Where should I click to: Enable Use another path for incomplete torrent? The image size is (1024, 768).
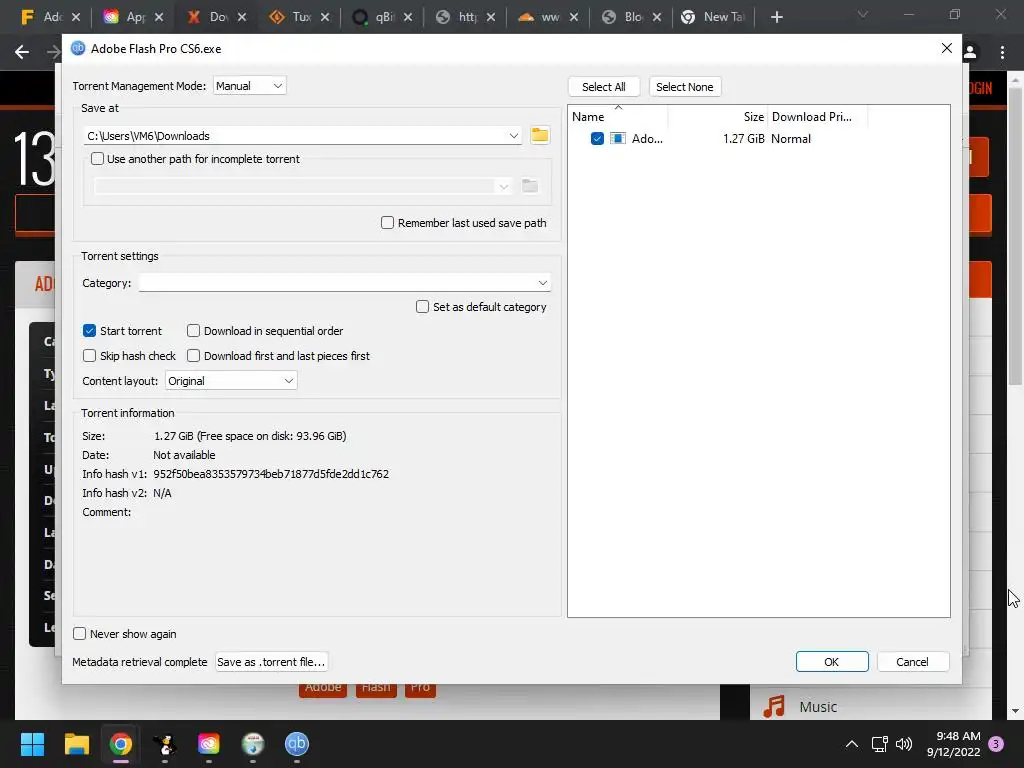pos(97,159)
